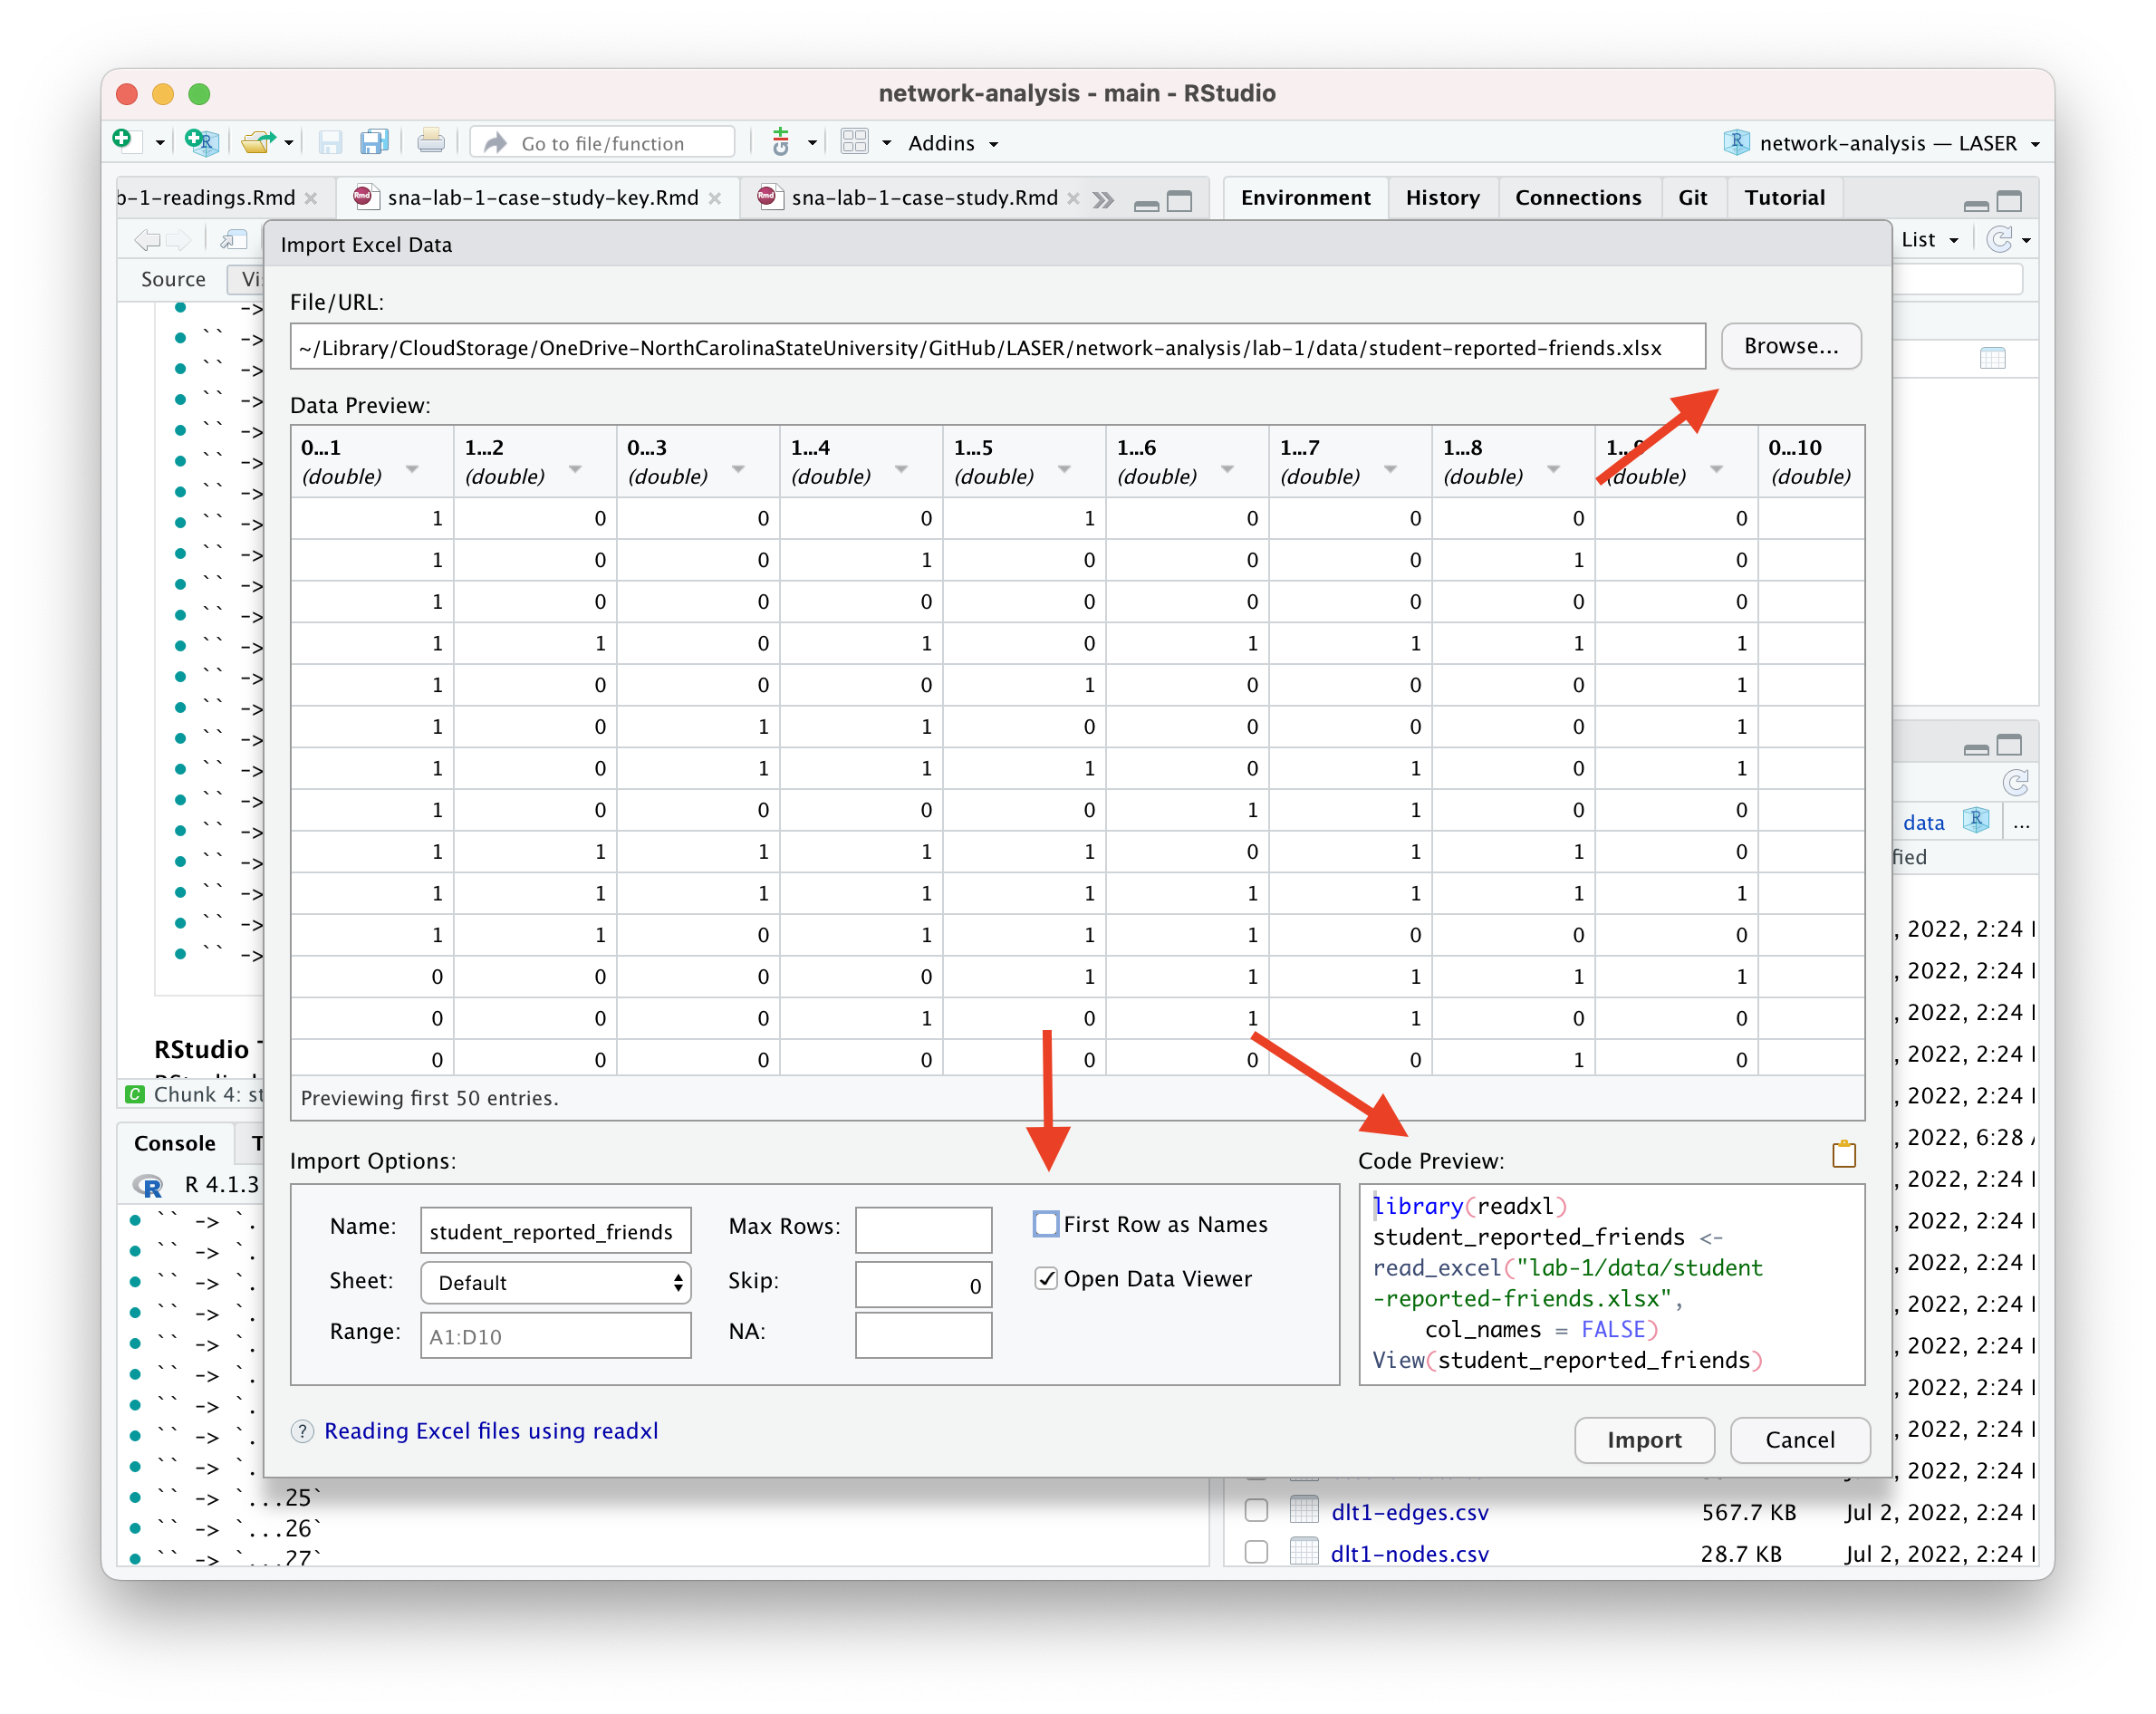Open the 0...1 column type dropdown
This screenshot has height=1714, width=2156.
click(412, 469)
